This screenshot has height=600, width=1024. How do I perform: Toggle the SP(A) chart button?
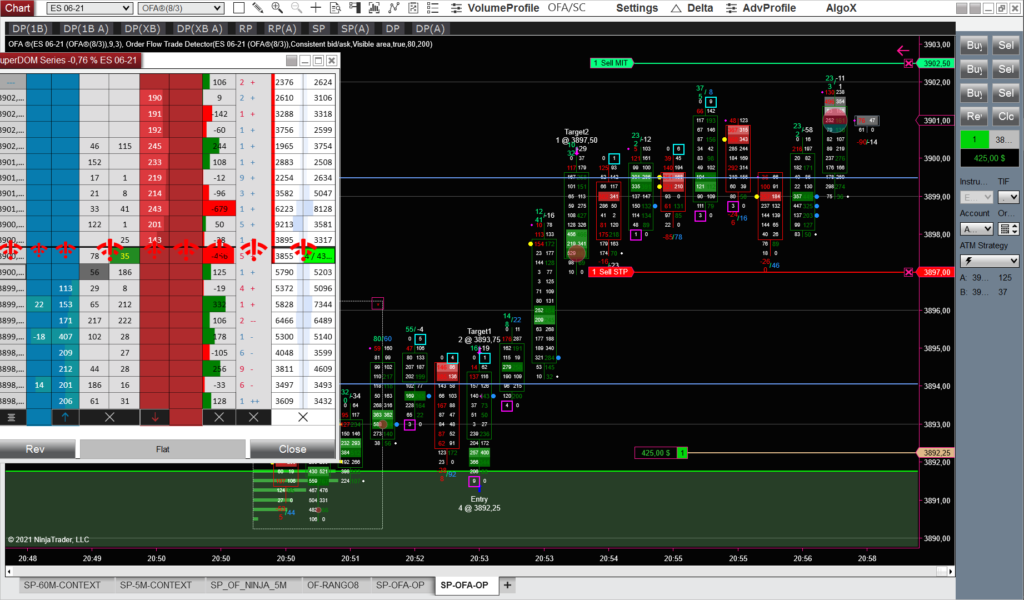point(355,29)
